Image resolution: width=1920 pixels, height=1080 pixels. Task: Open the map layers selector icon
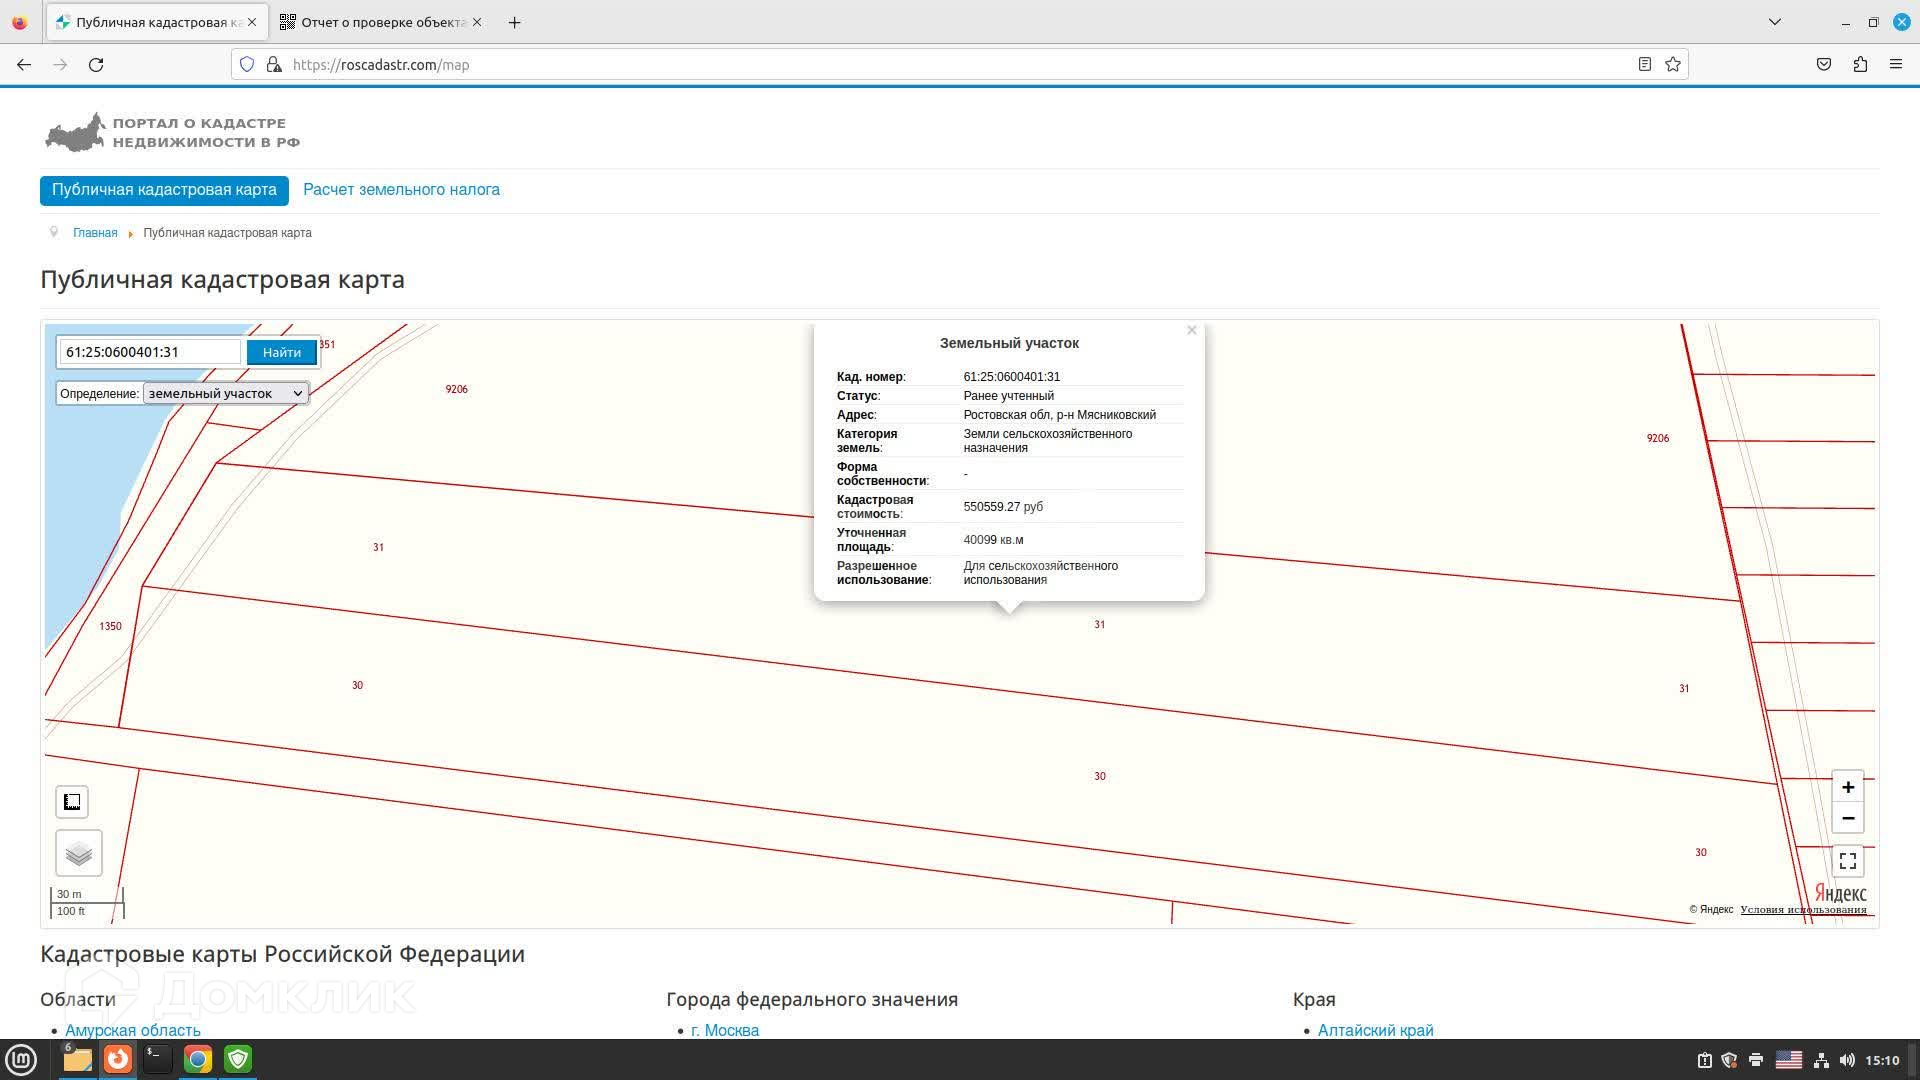[x=79, y=853]
